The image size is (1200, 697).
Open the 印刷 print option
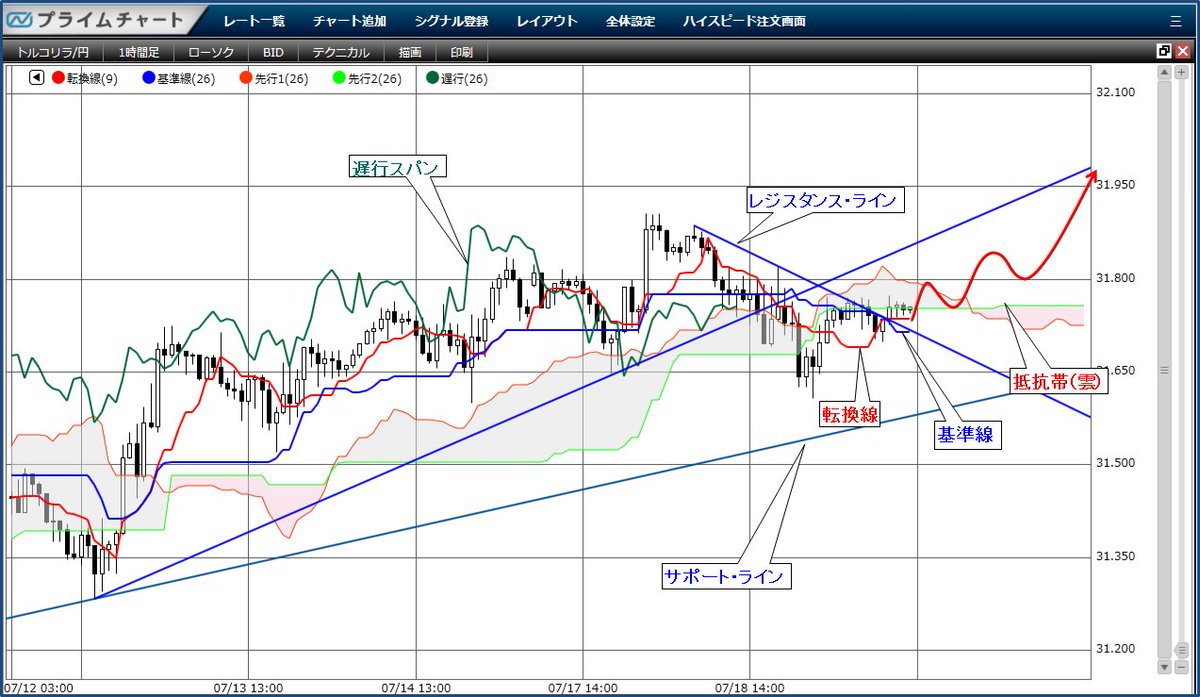(x=462, y=52)
